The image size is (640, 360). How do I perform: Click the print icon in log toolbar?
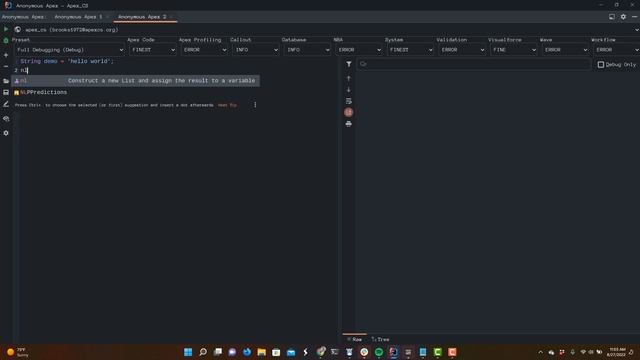click(349, 124)
